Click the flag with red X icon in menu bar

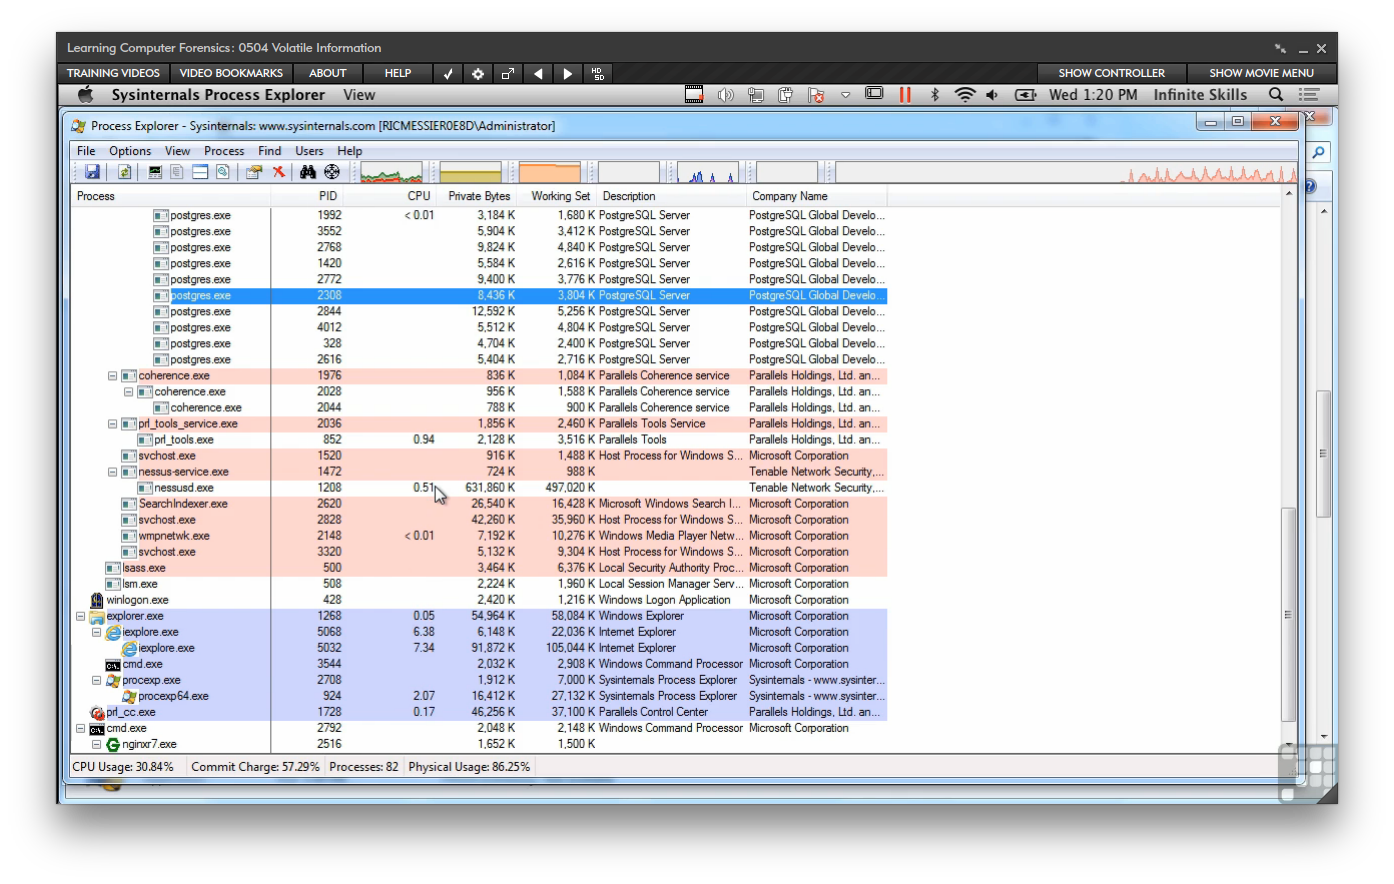tap(816, 95)
